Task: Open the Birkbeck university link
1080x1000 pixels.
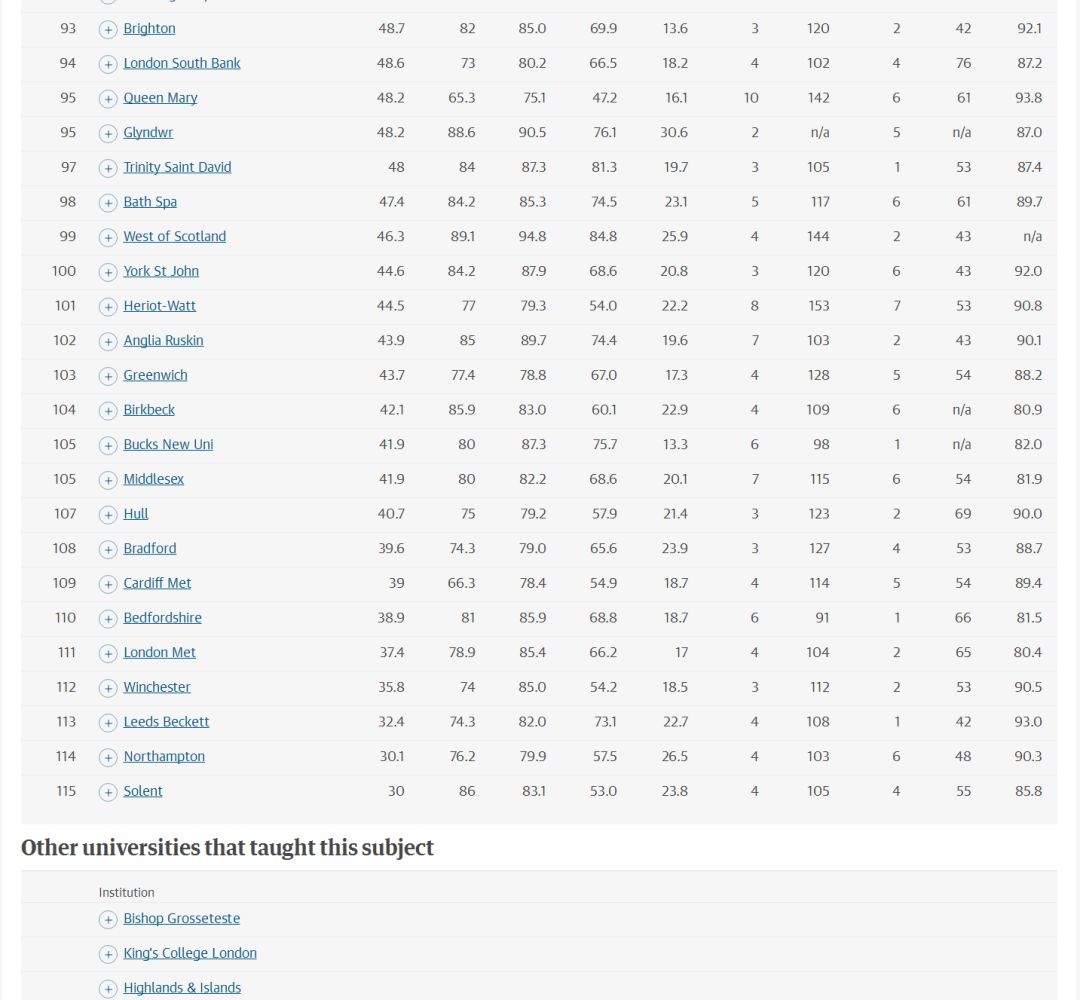Action: (149, 410)
